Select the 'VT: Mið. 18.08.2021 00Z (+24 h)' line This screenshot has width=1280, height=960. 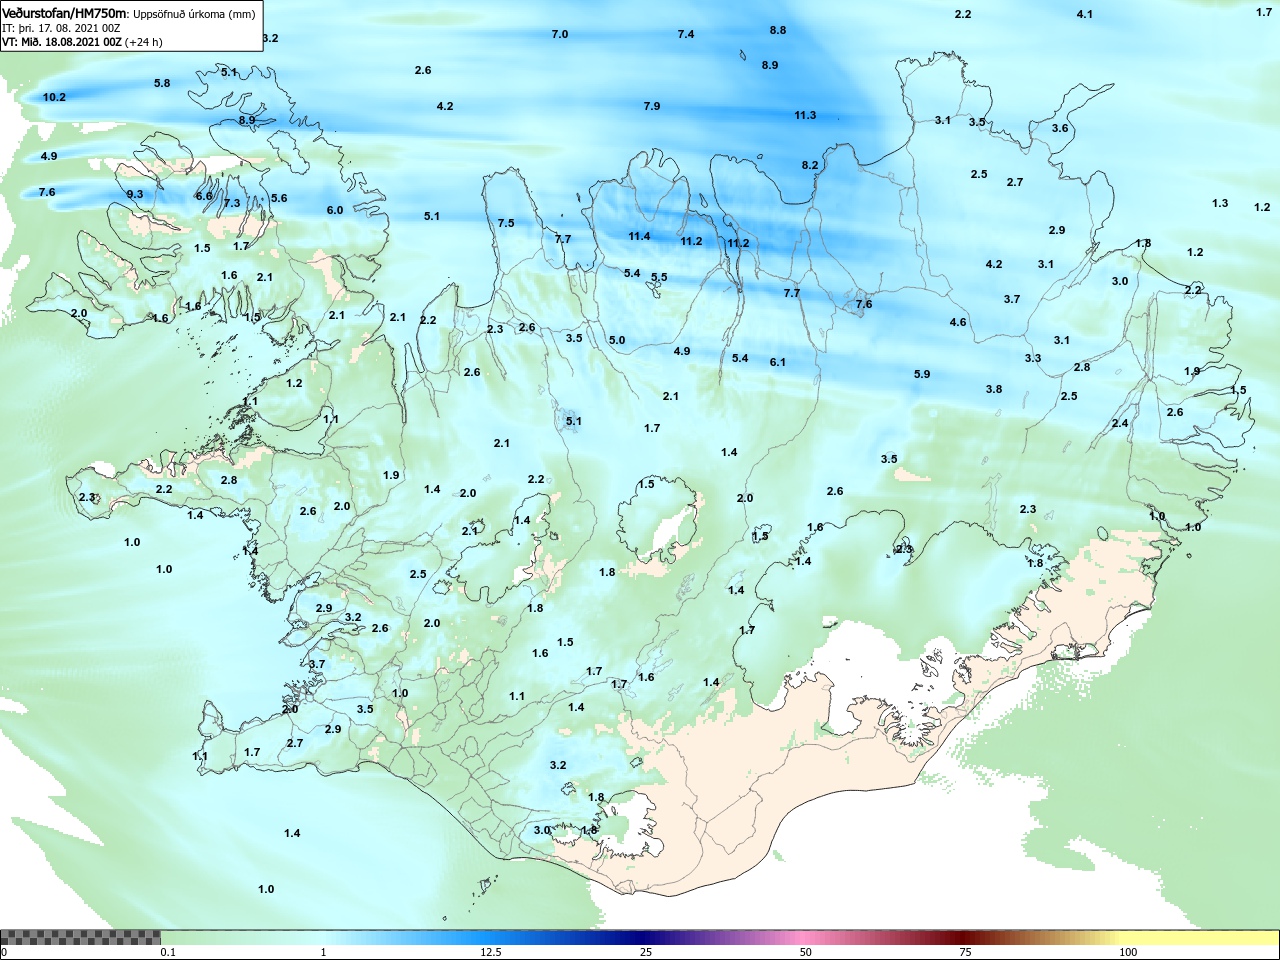(x=82, y=42)
